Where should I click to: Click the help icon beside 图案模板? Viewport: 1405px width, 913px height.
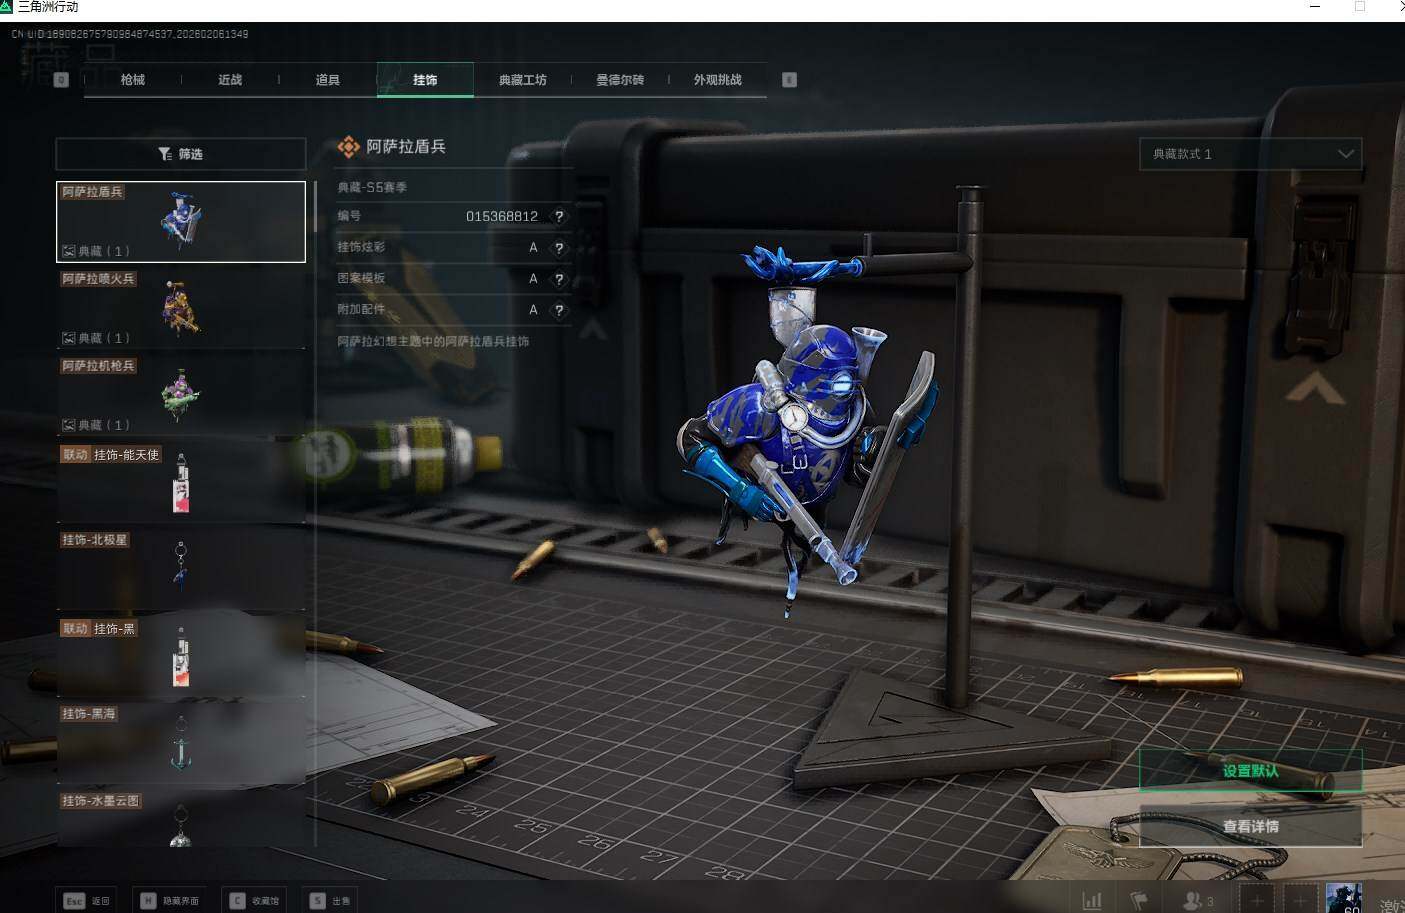pos(559,279)
